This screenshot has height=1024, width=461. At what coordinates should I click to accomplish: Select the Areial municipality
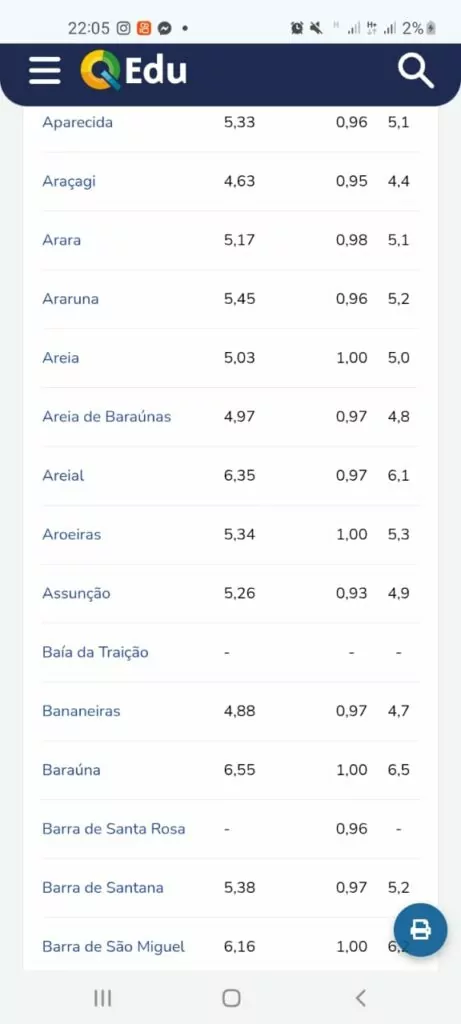click(63, 475)
